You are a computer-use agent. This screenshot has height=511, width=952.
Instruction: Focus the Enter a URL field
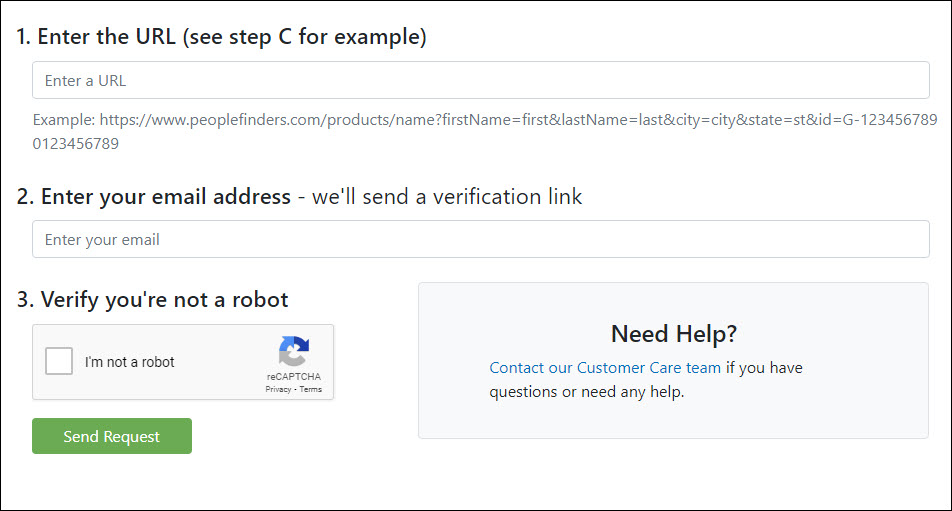pos(480,80)
